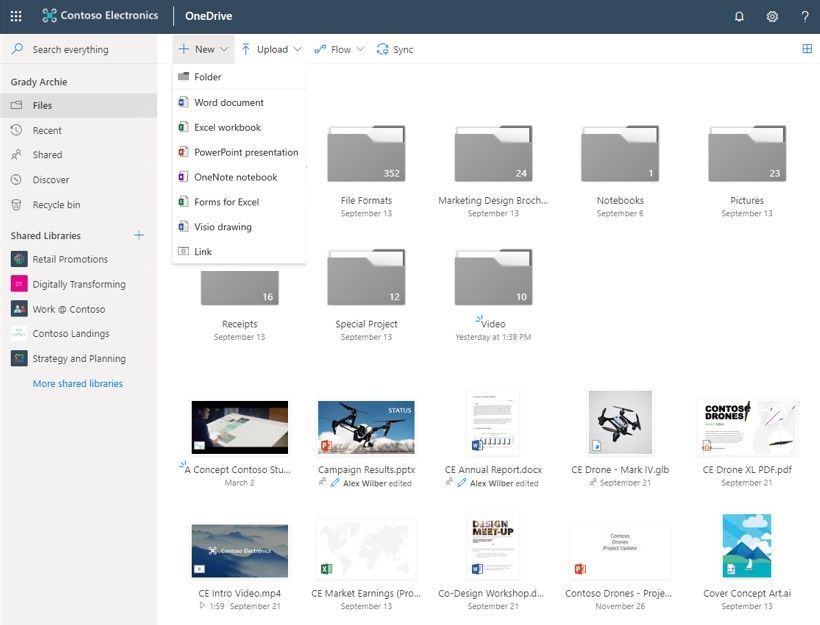The width and height of the screenshot is (820, 625).
Task: Open CE Annual Report.docx thumbnail
Action: (493, 422)
